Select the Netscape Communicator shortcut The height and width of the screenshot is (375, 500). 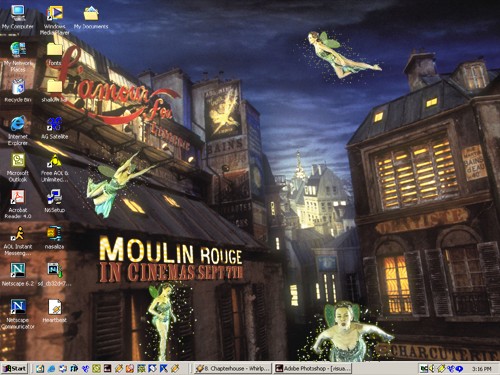18,314
